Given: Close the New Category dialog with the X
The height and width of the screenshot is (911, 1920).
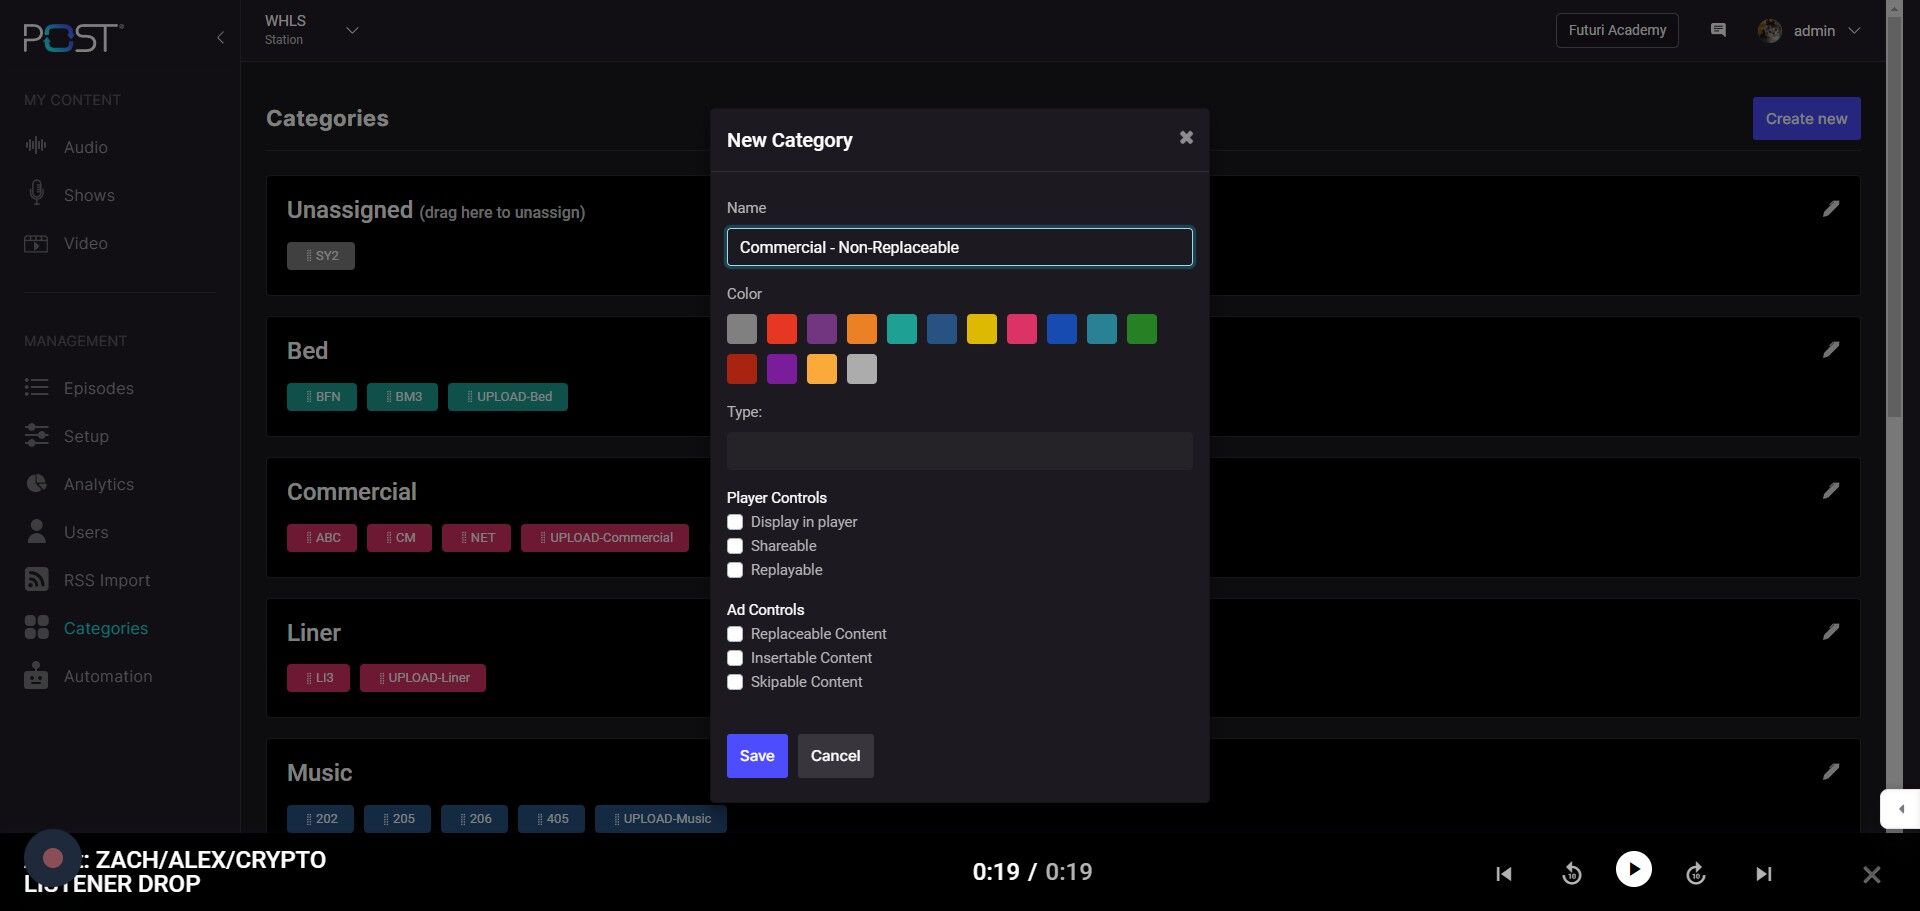Looking at the screenshot, I should coord(1186,138).
